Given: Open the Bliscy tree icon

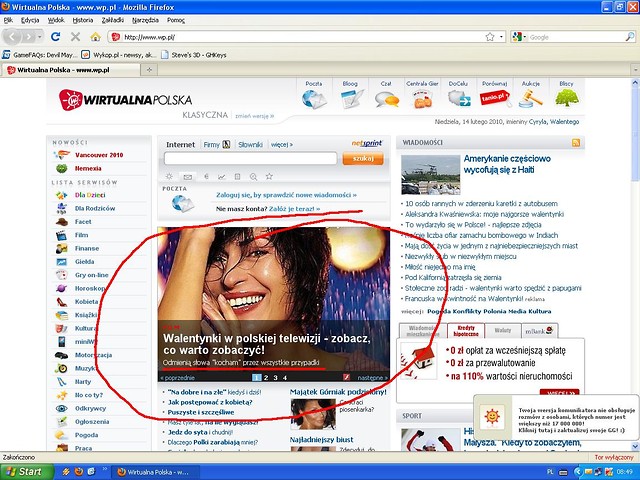Looking at the screenshot, I should click(567, 98).
